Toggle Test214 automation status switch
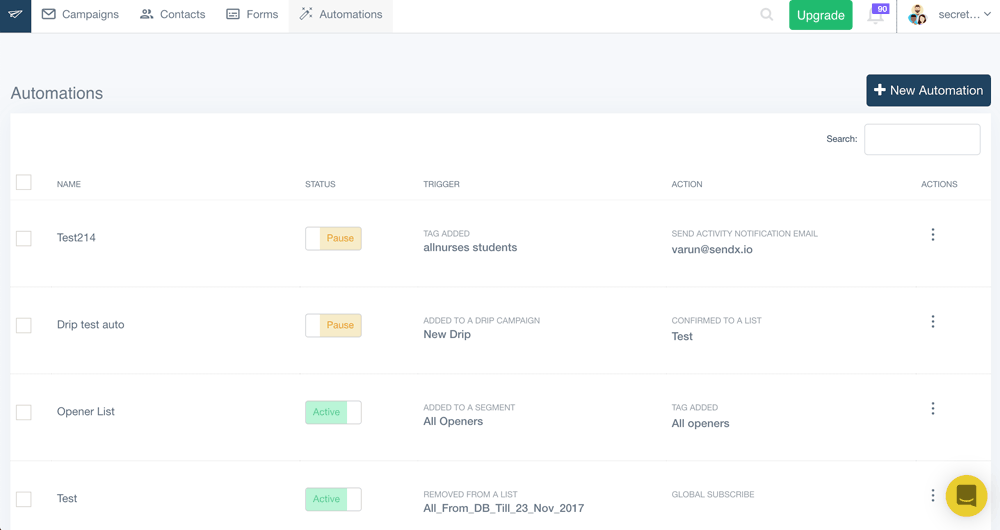The height and width of the screenshot is (530, 1000). click(x=333, y=238)
